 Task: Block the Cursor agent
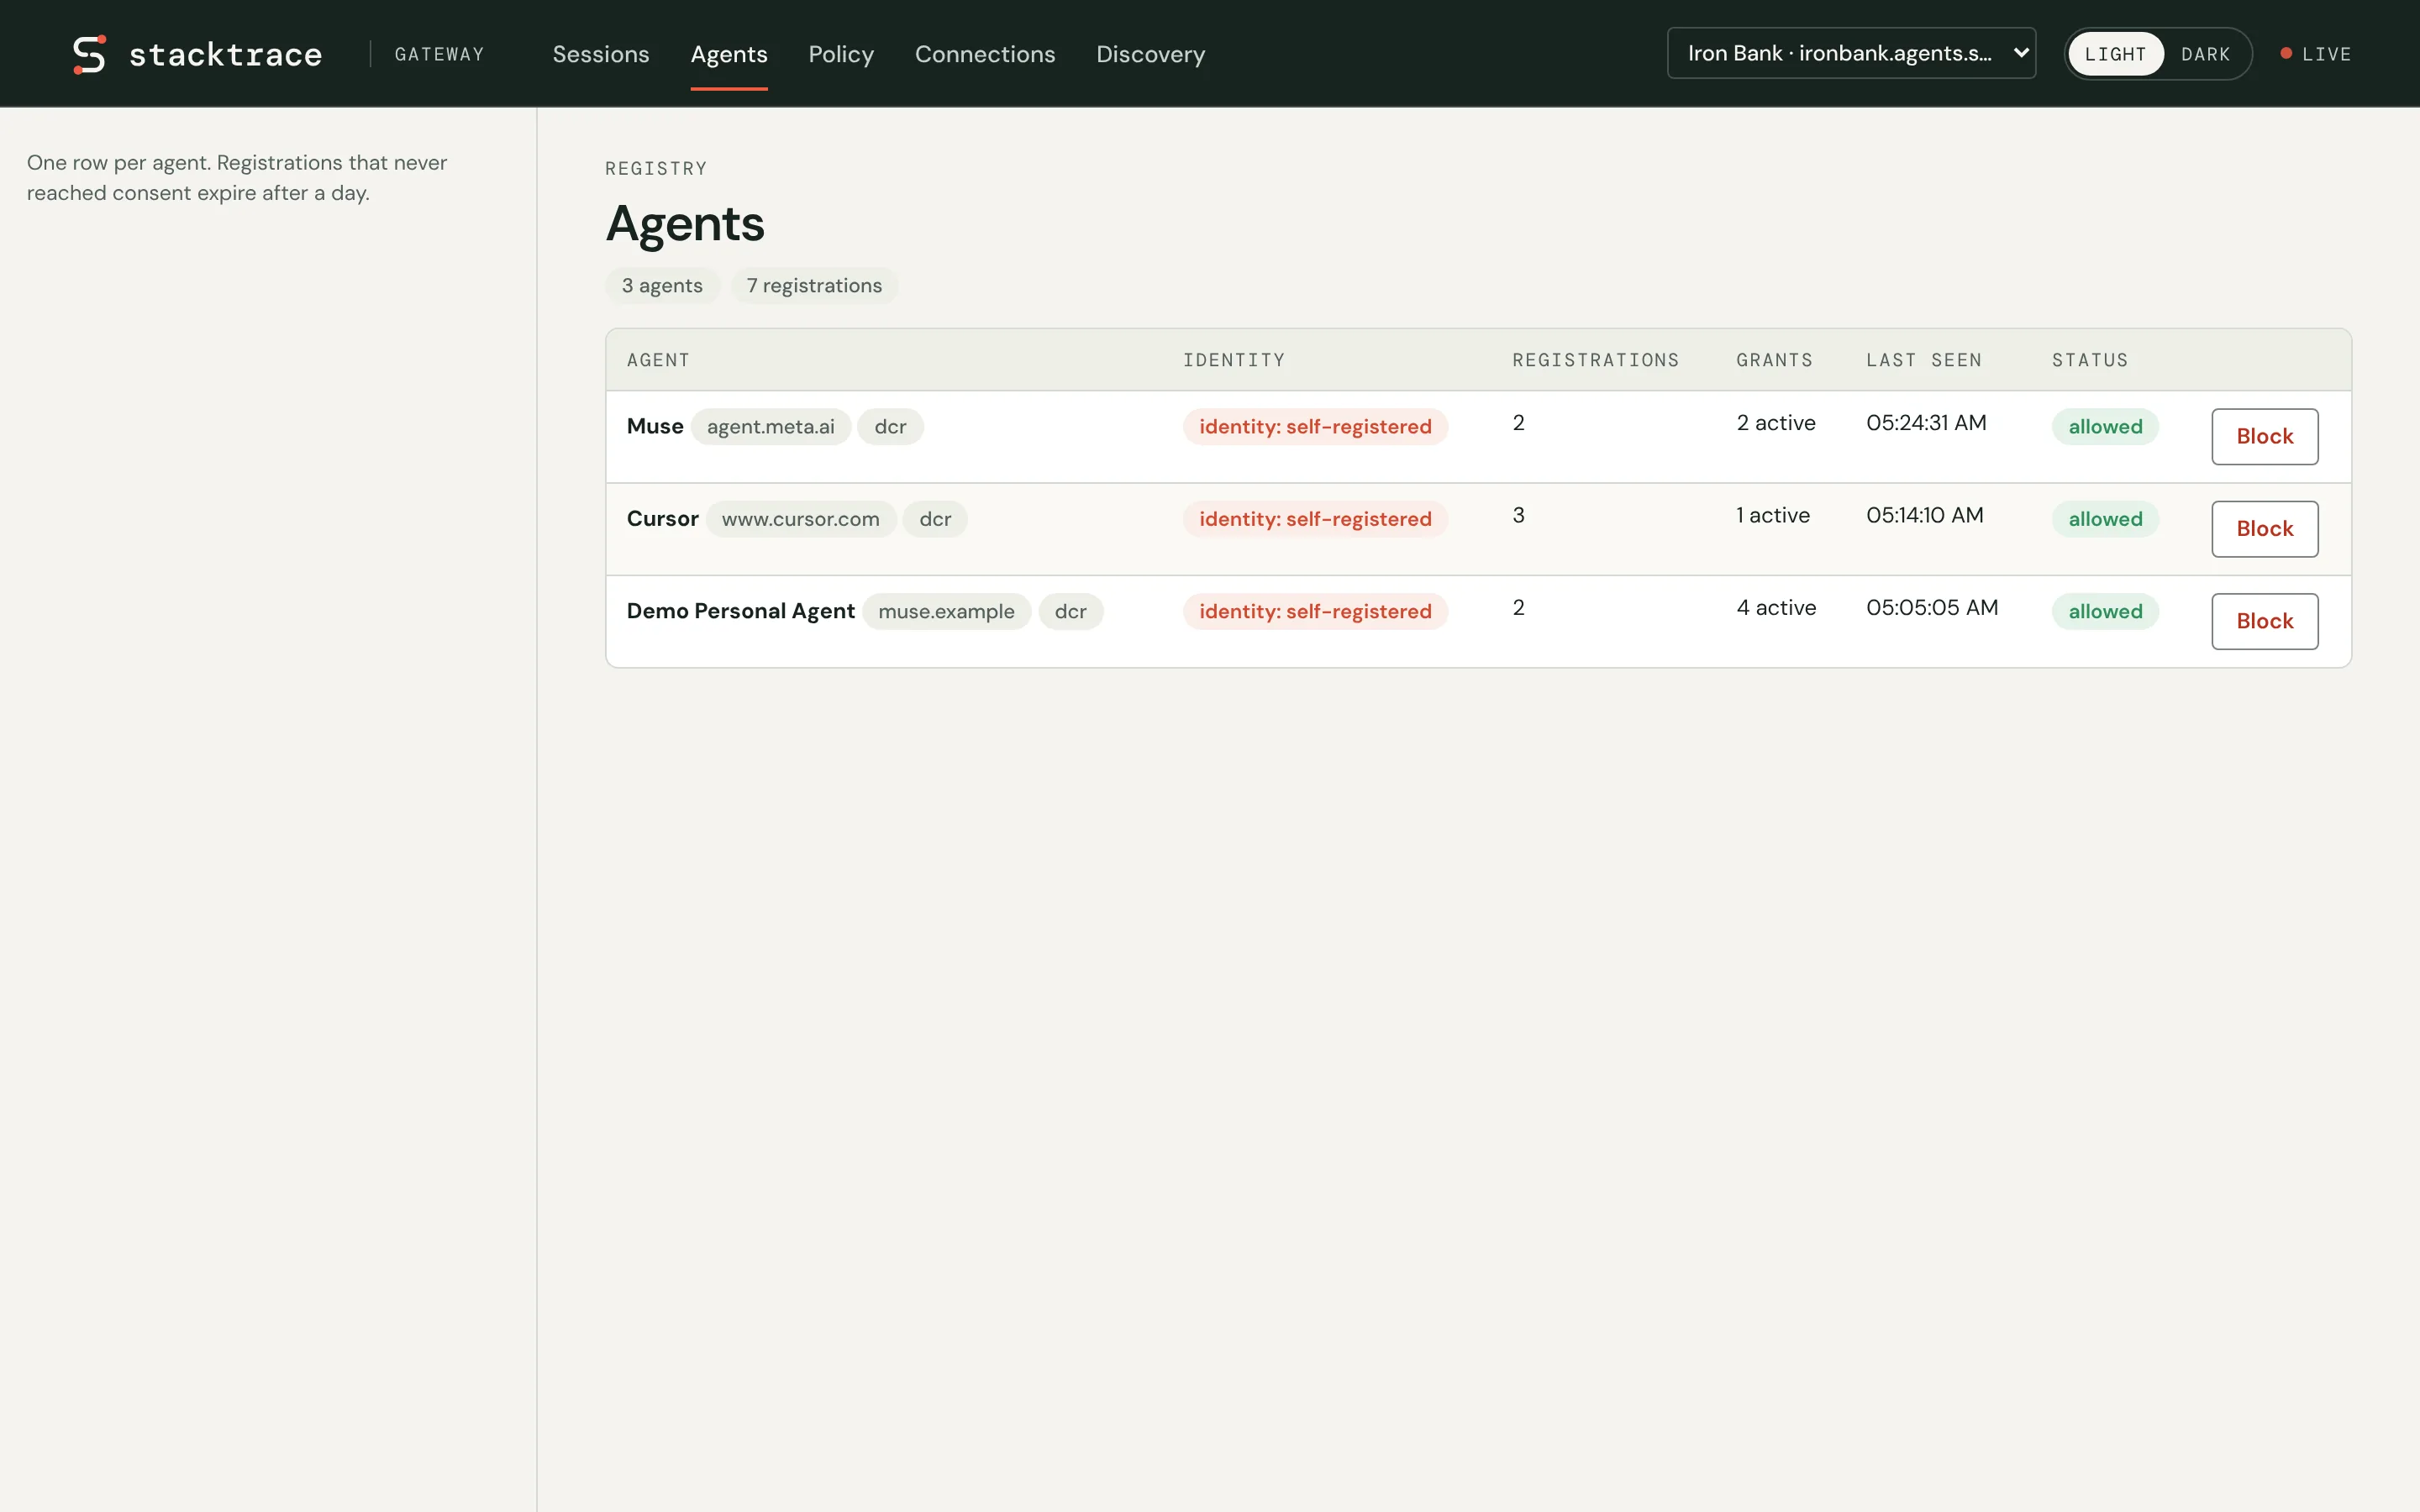click(2264, 529)
